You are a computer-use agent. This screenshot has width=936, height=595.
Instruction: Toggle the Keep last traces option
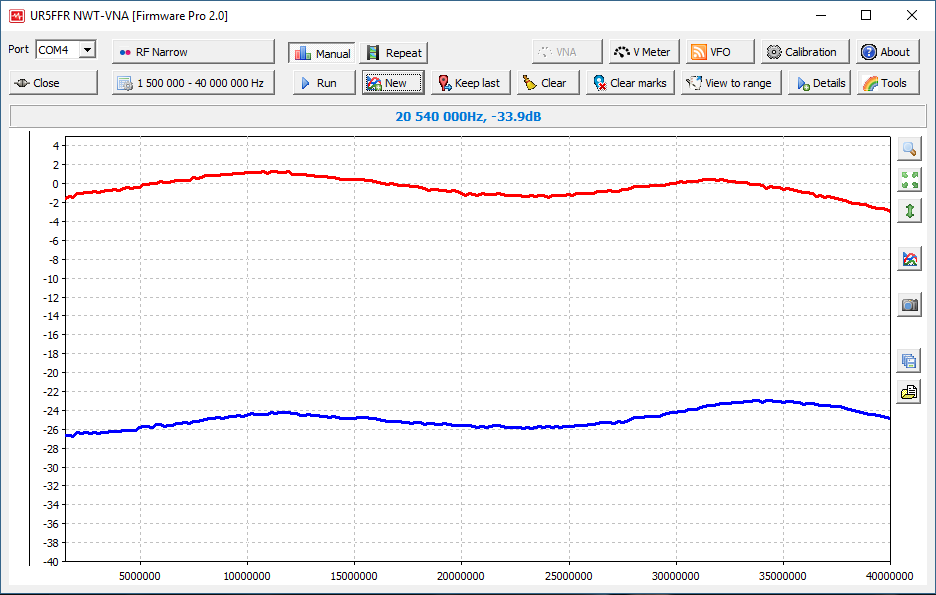[471, 83]
